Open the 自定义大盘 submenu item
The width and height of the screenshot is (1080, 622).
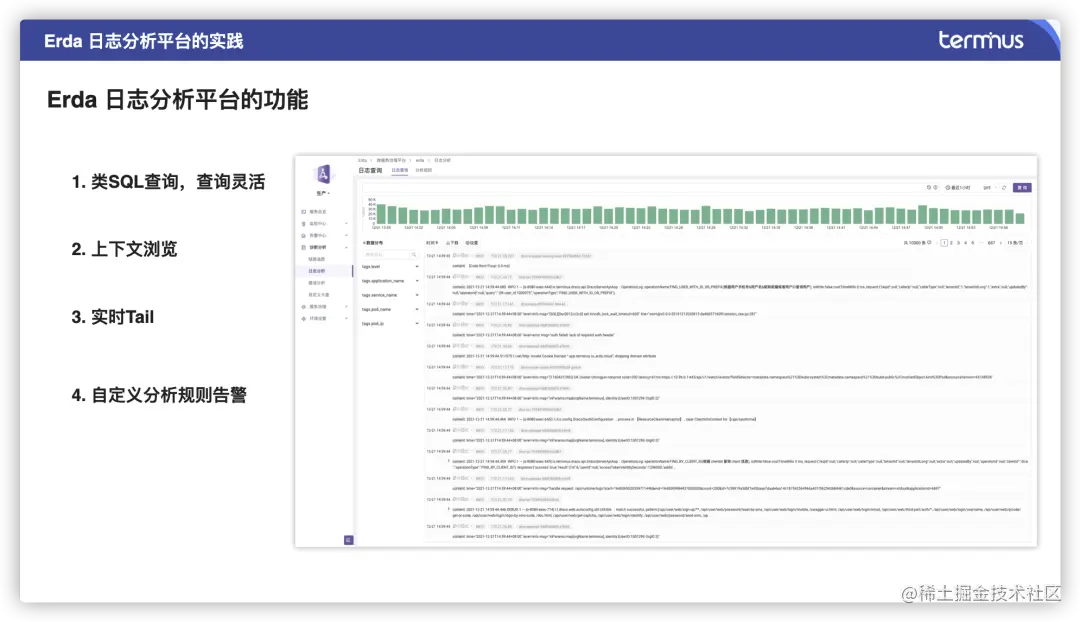319,295
